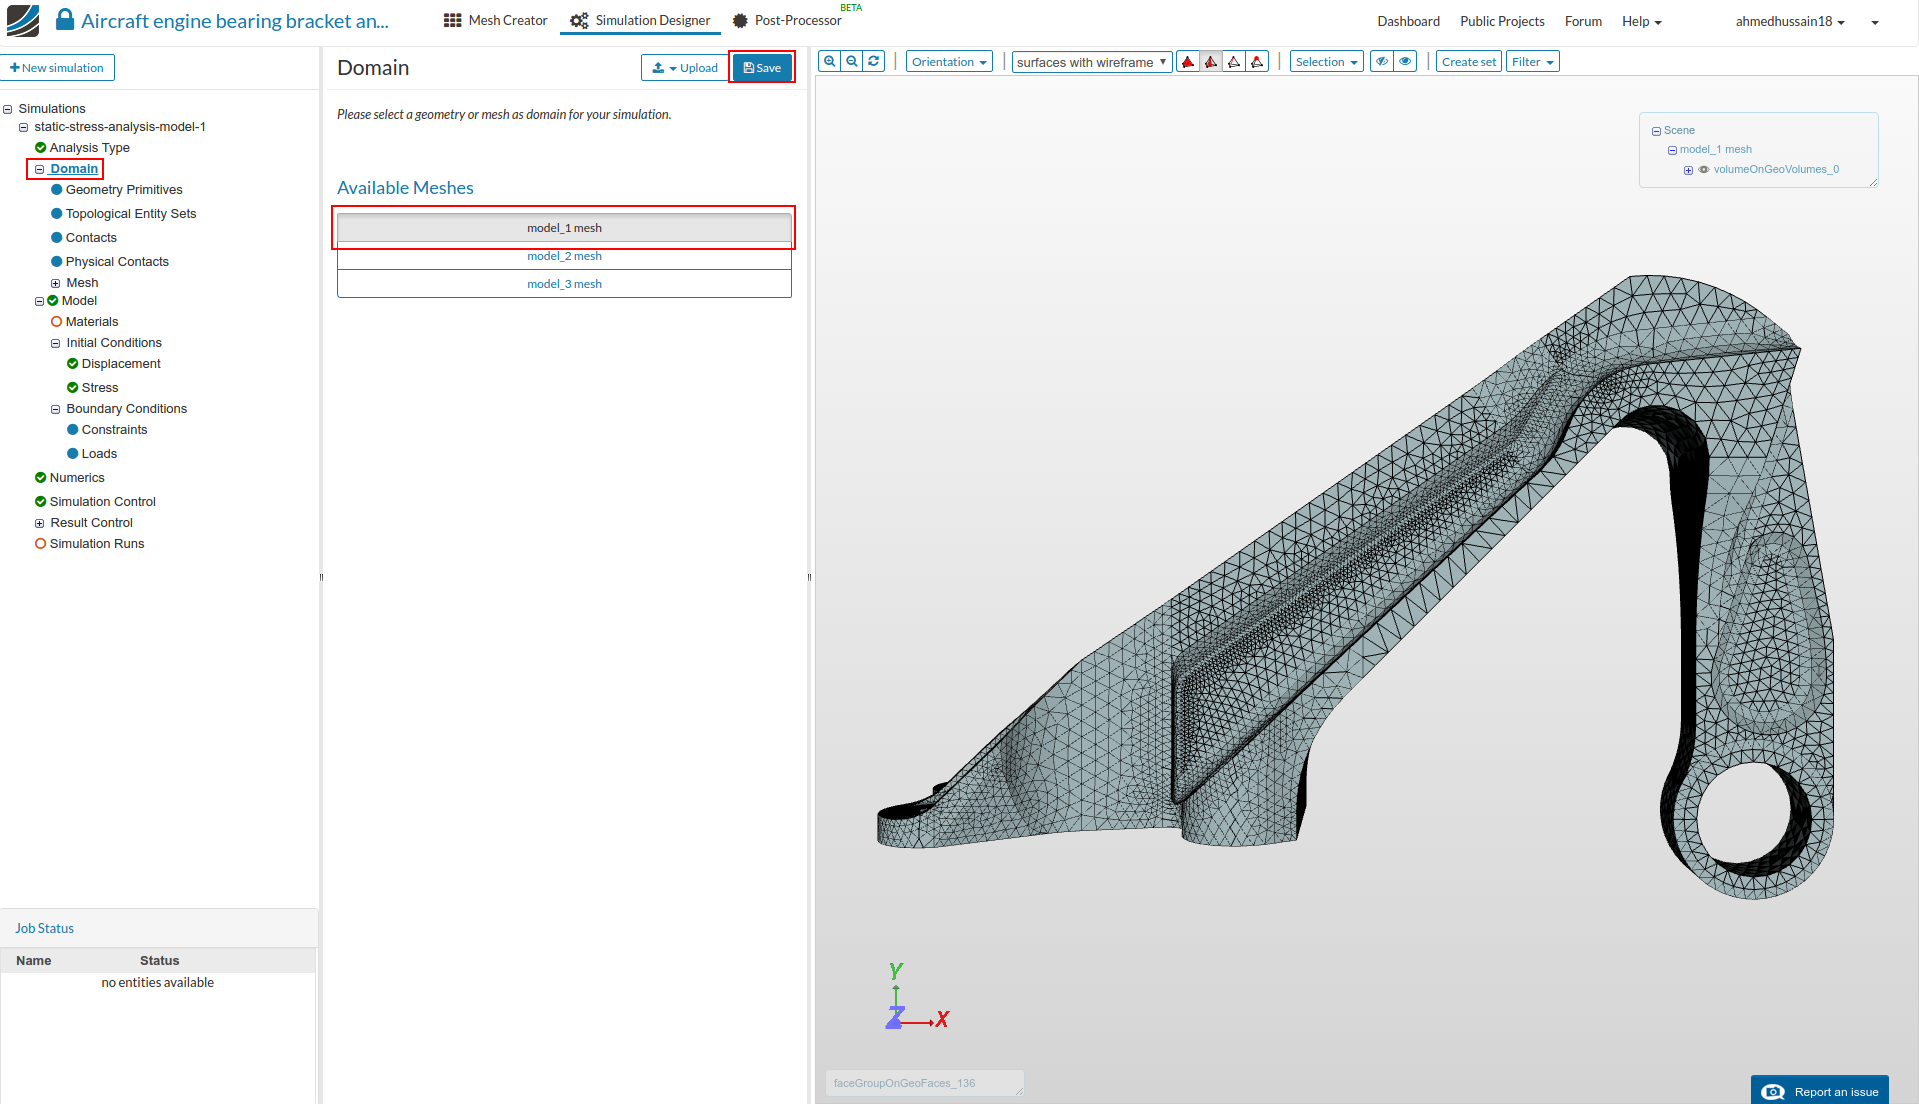Activate edge selection mode pyramid icon
Viewport: 1919px width, 1104px height.
tap(1234, 62)
